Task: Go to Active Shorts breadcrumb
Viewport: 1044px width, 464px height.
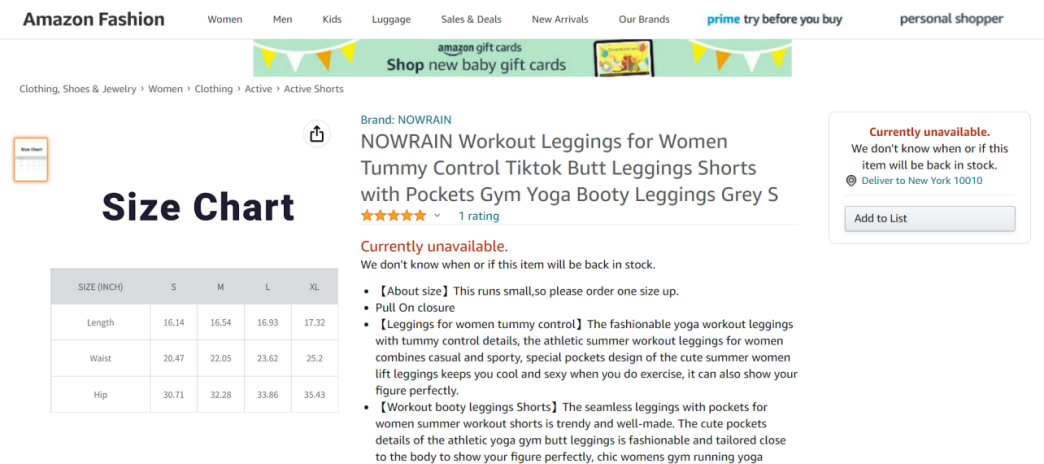Action: pyautogui.click(x=313, y=89)
